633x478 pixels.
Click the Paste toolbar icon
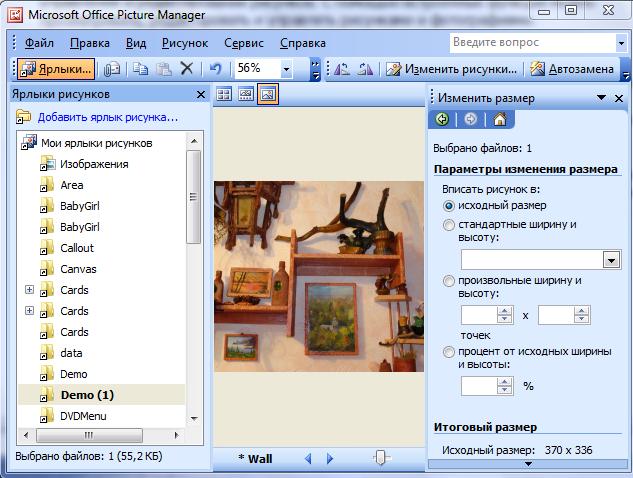(x=163, y=69)
